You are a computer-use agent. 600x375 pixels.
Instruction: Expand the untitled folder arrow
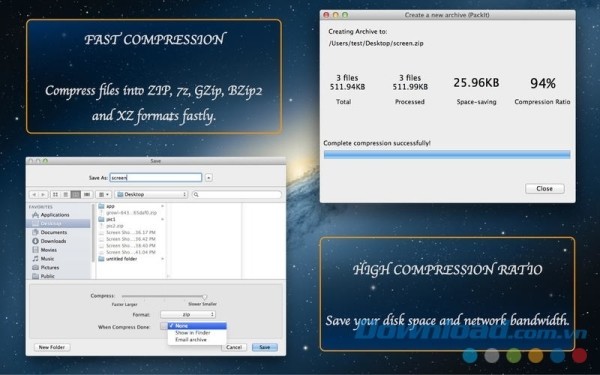click(x=163, y=259)
